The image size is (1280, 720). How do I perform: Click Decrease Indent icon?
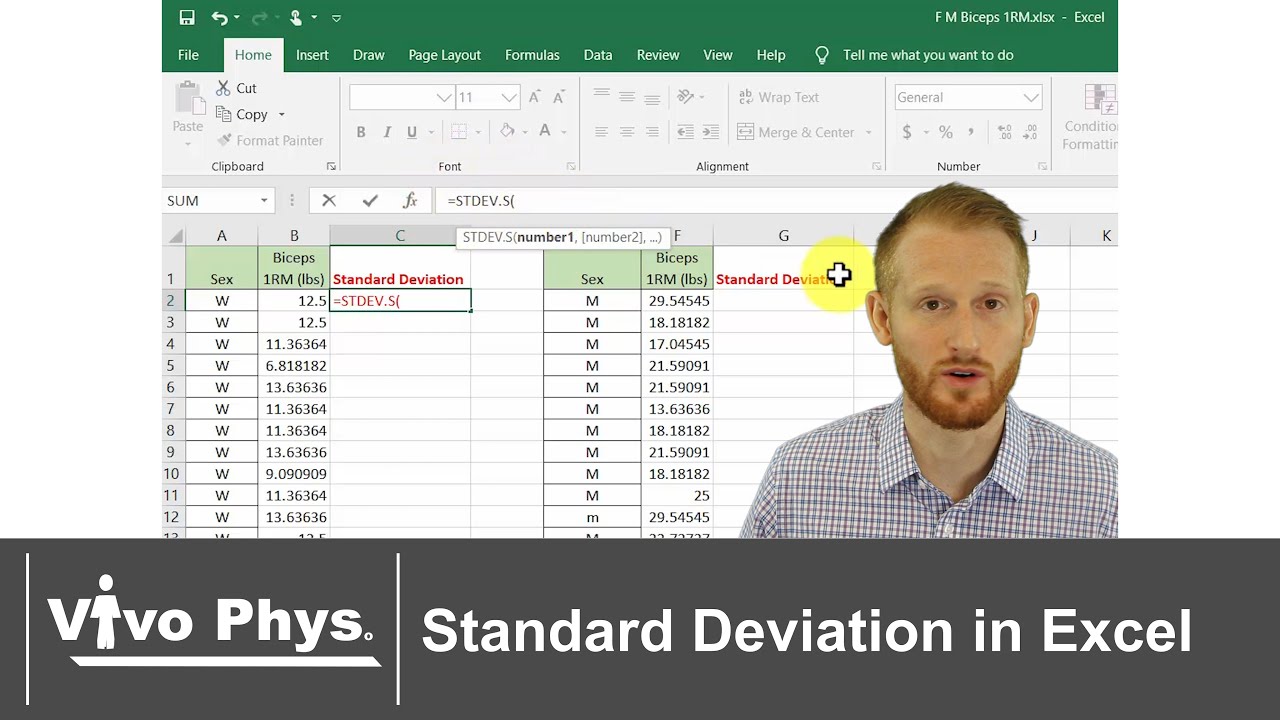coord(685,132)
